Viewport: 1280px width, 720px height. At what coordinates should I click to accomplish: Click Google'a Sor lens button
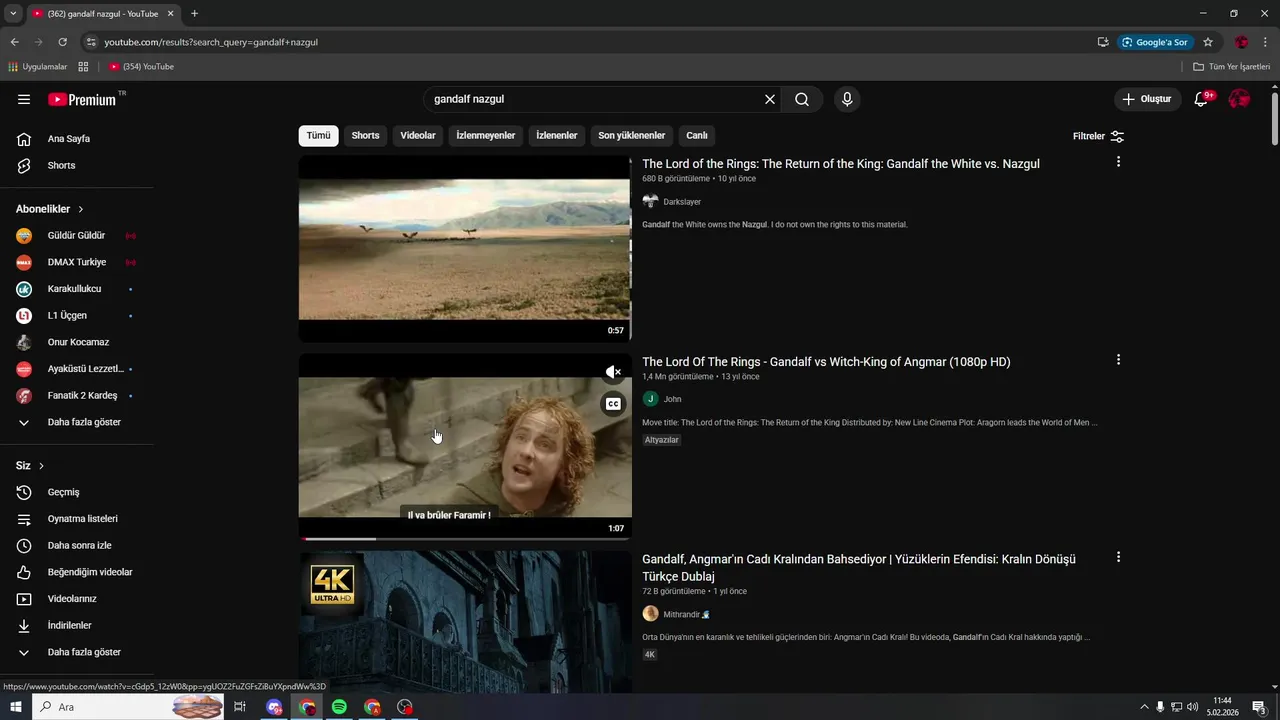tap(1155, 42)
